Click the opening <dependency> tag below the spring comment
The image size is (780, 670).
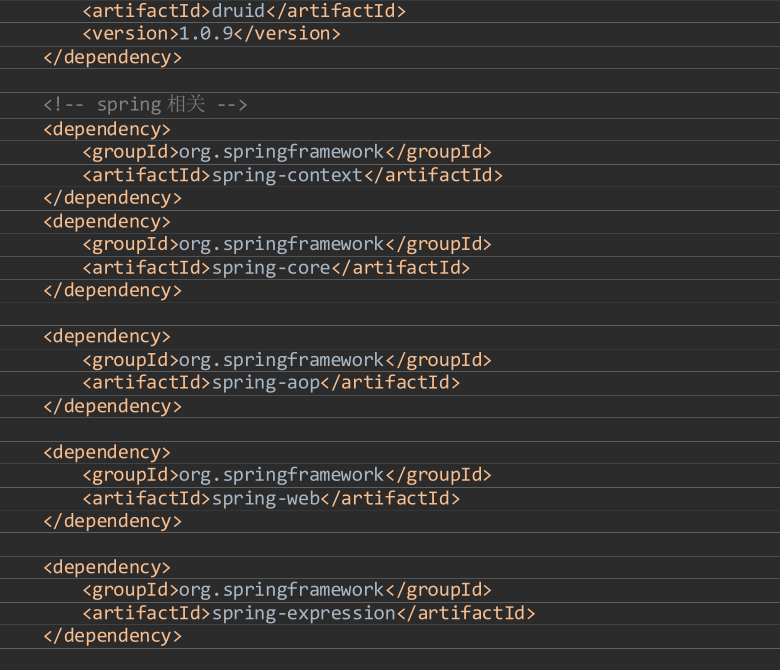pyautogui.click(x=107, y=129)
